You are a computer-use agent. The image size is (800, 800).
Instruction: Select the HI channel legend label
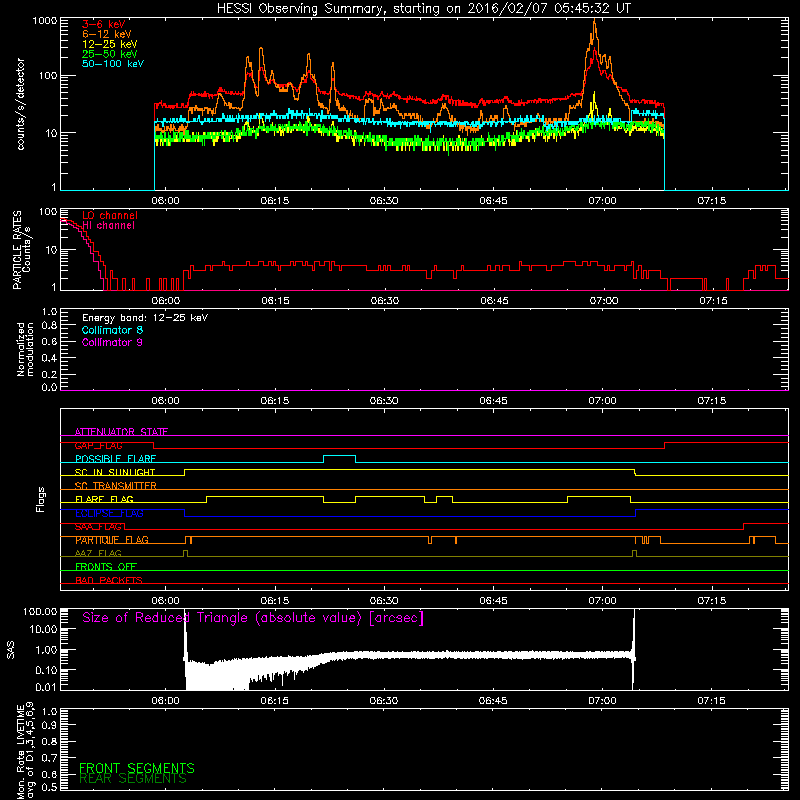point(108,226)
